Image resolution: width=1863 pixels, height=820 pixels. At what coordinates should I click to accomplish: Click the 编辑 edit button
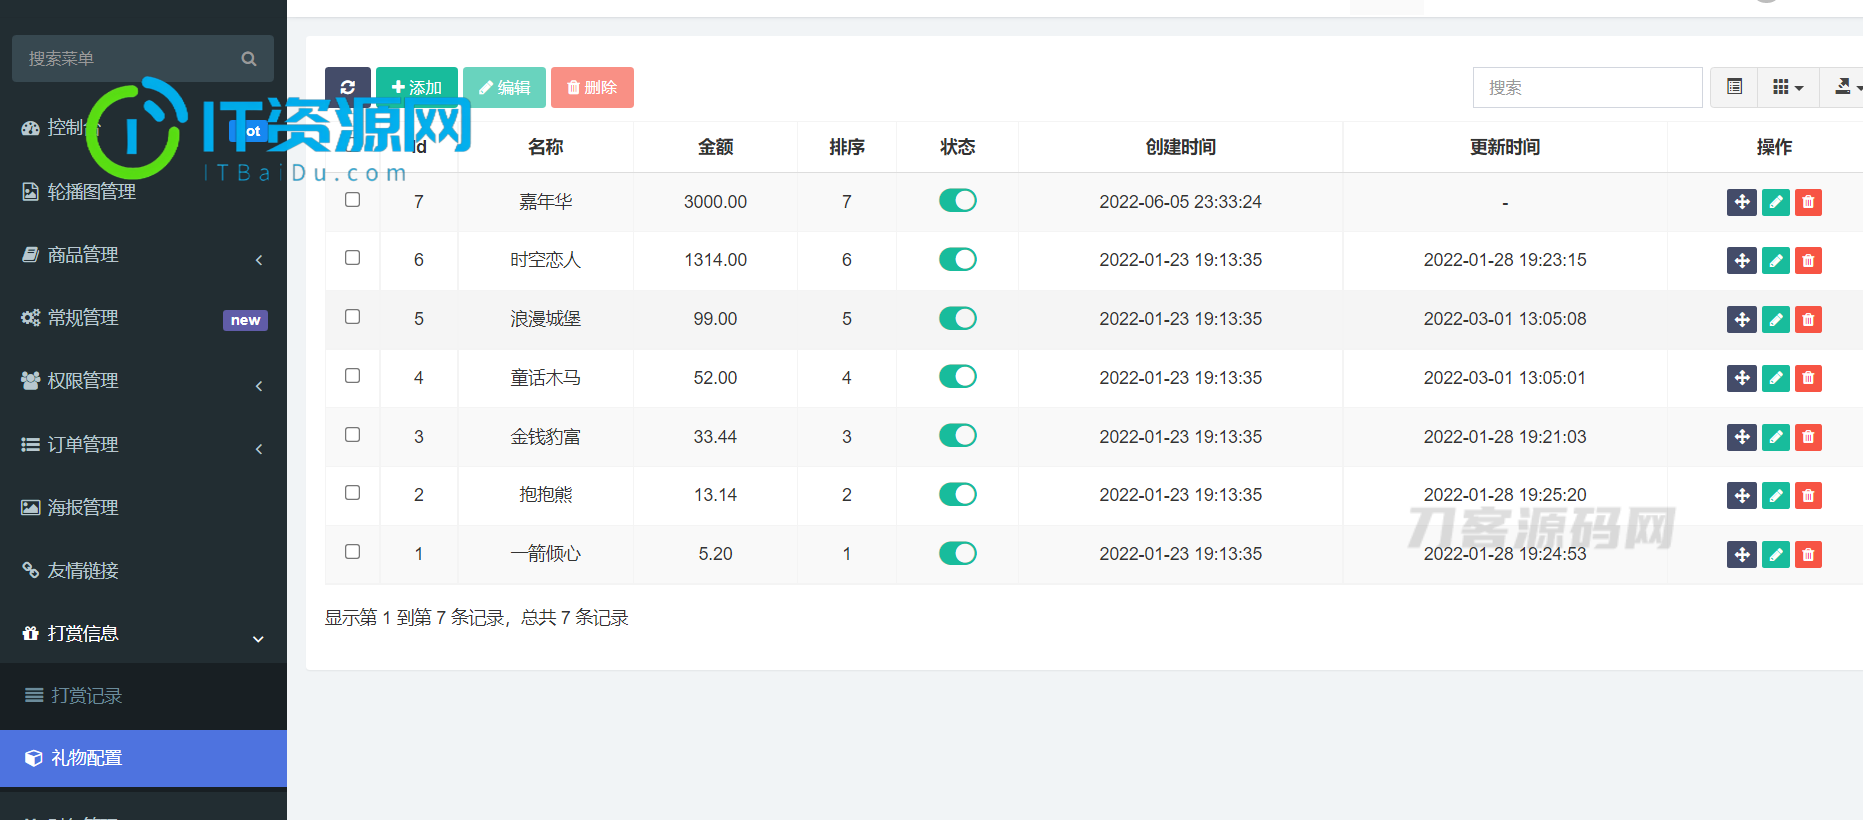click(x=504, y=88)
